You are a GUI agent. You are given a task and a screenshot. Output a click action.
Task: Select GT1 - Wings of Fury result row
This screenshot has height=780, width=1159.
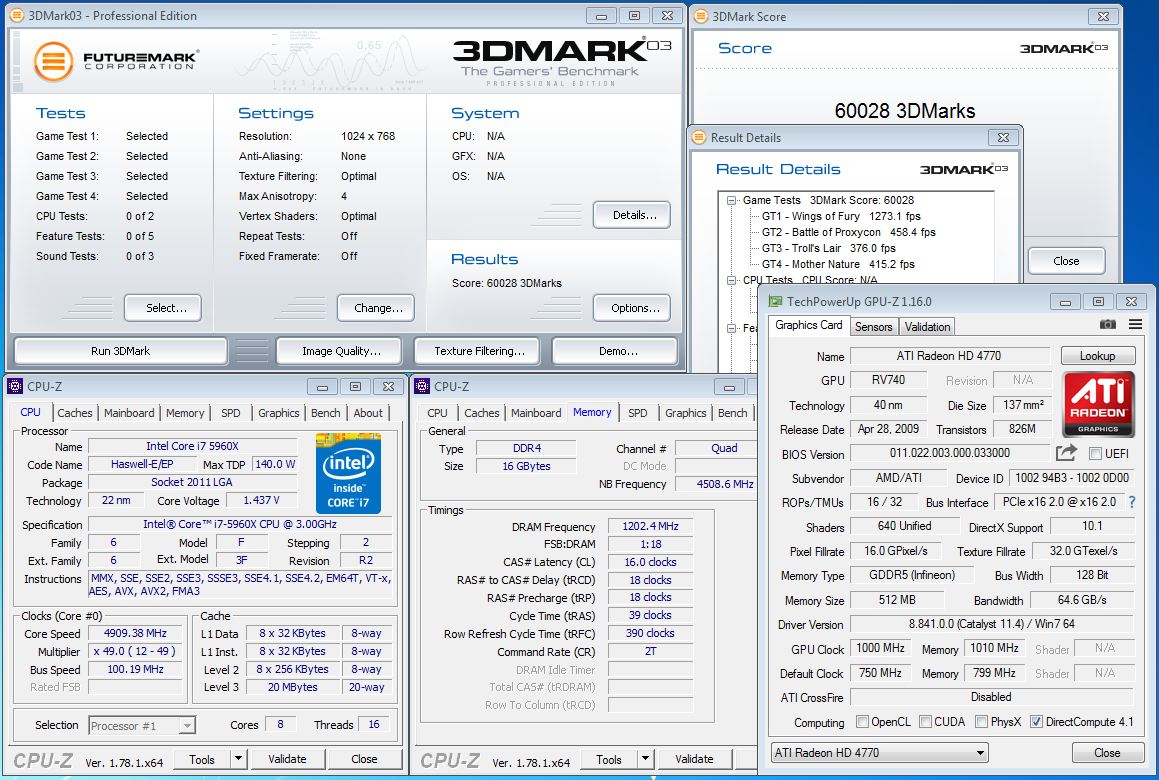(840, 217)
